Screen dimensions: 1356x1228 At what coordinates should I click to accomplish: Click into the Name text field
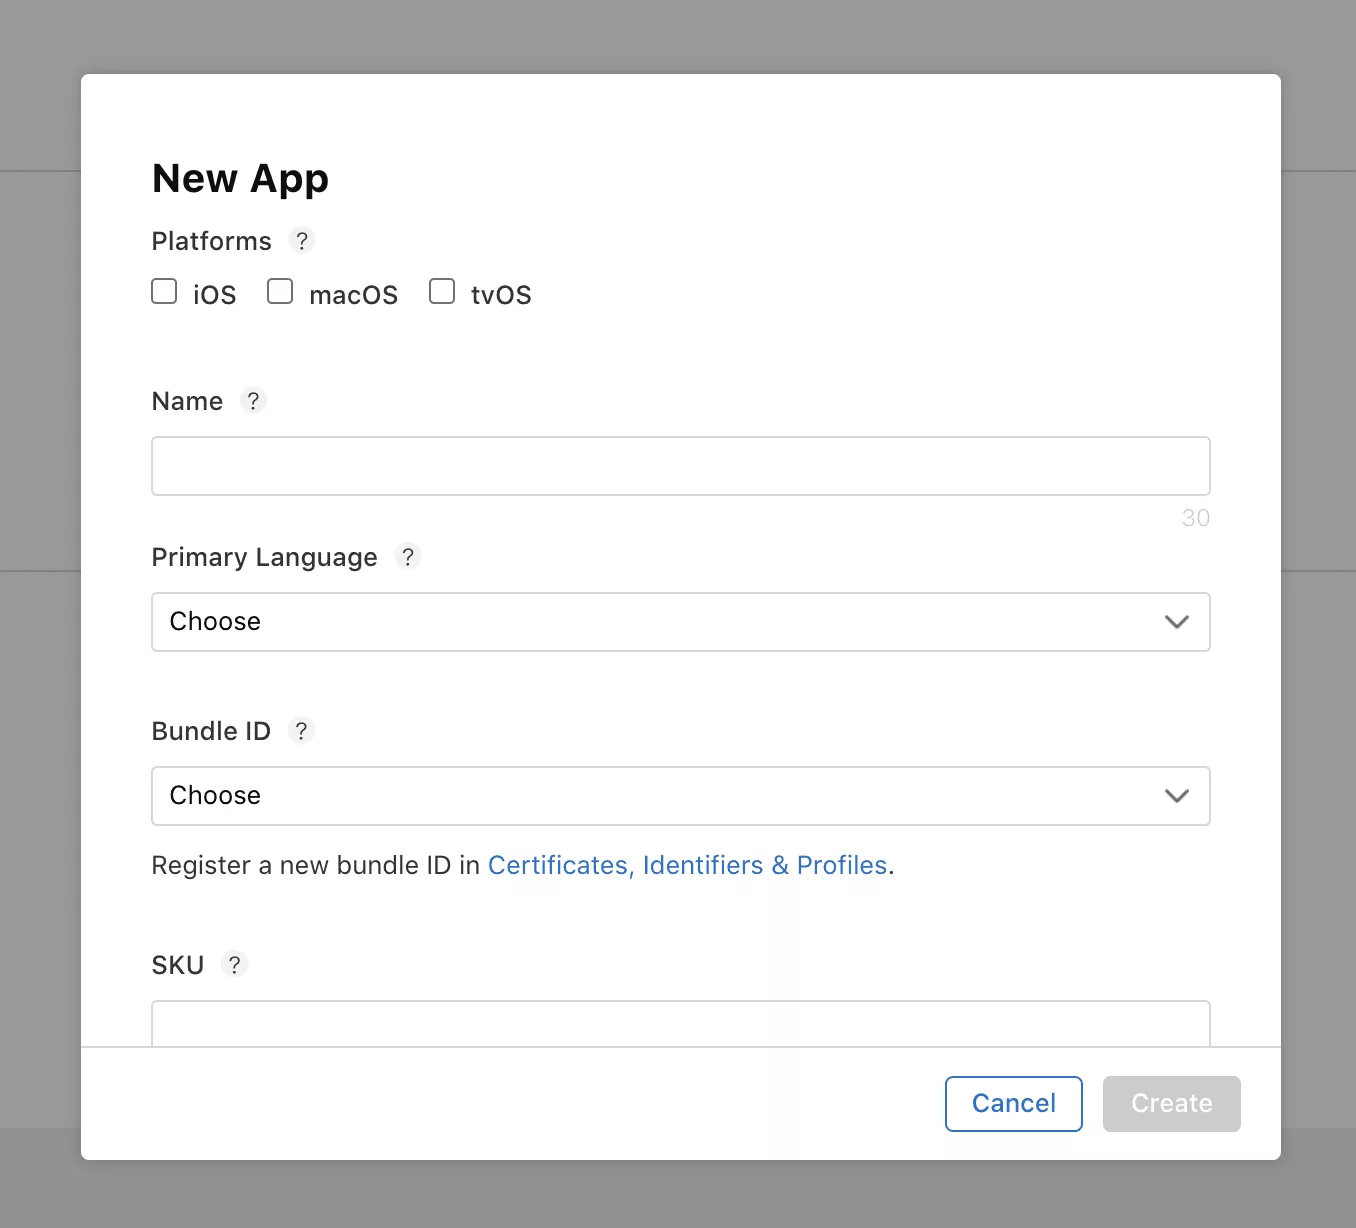tap(680, 466)
